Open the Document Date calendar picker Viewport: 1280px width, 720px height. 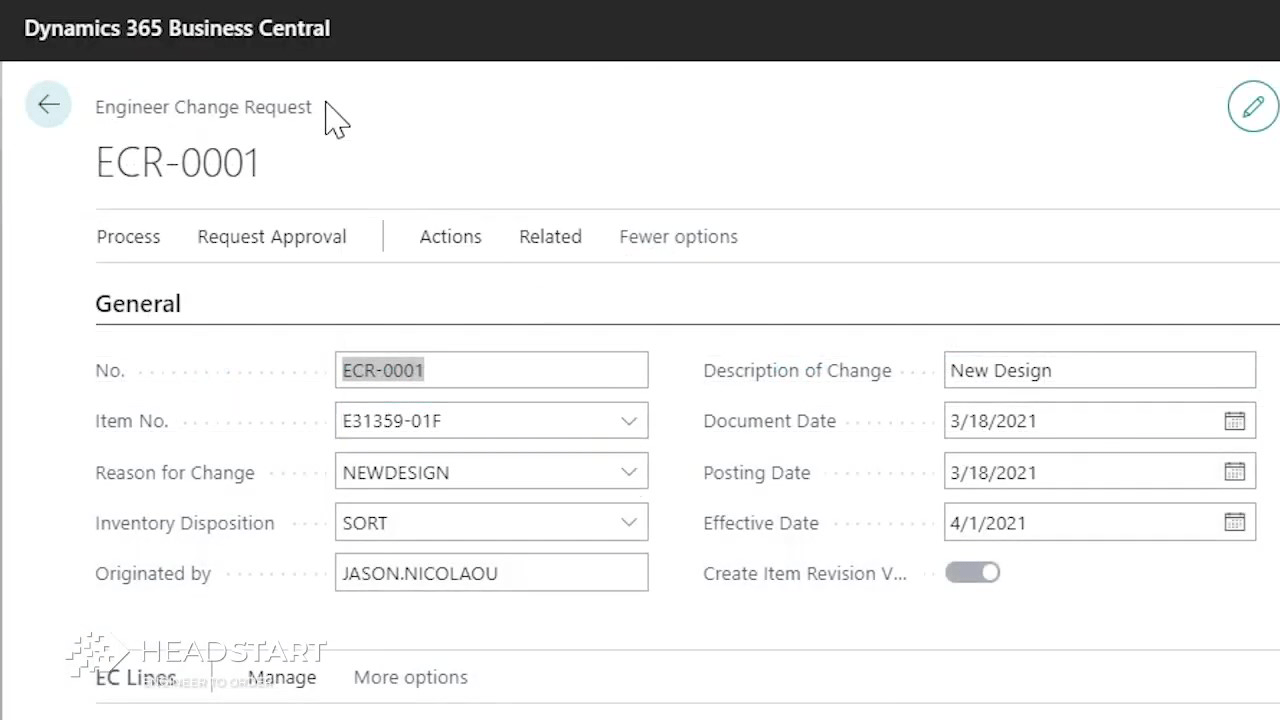[1235, 421]
